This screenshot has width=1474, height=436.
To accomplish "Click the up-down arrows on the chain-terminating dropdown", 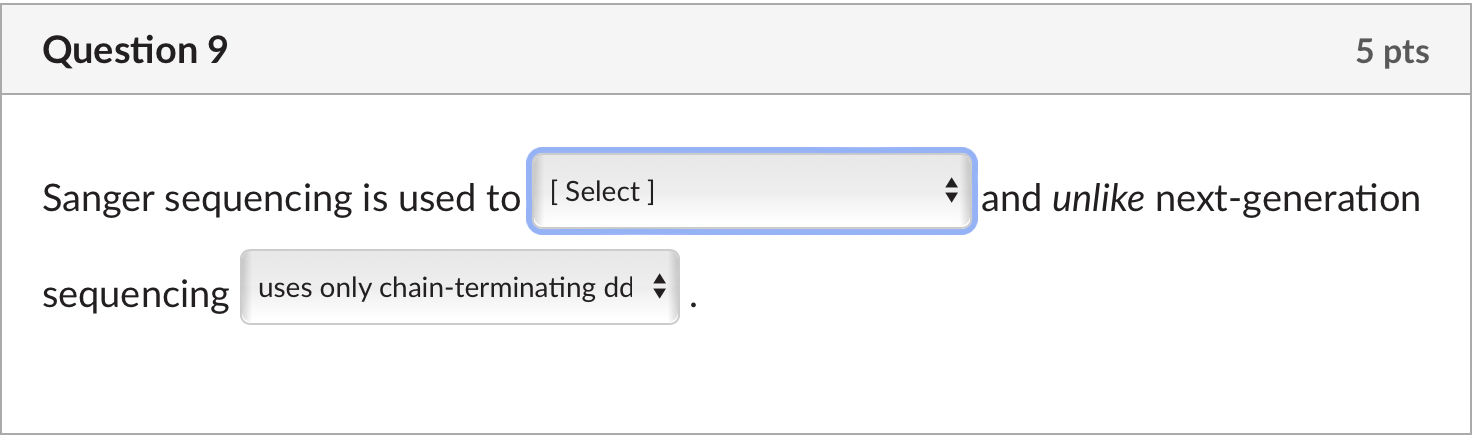I will pos(658,289).
